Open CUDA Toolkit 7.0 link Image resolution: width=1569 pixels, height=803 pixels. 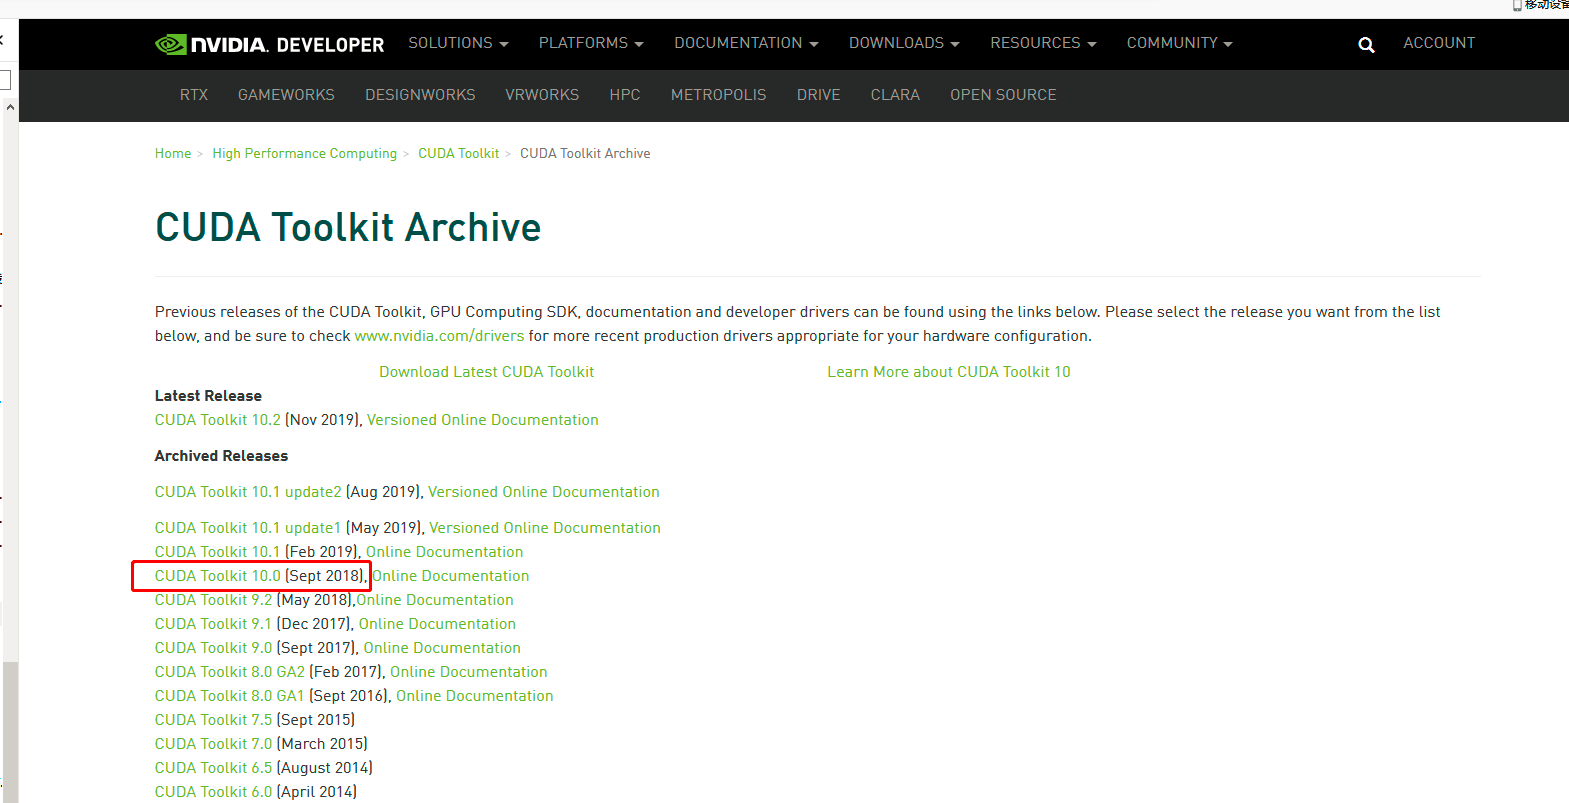click(213, 744)
